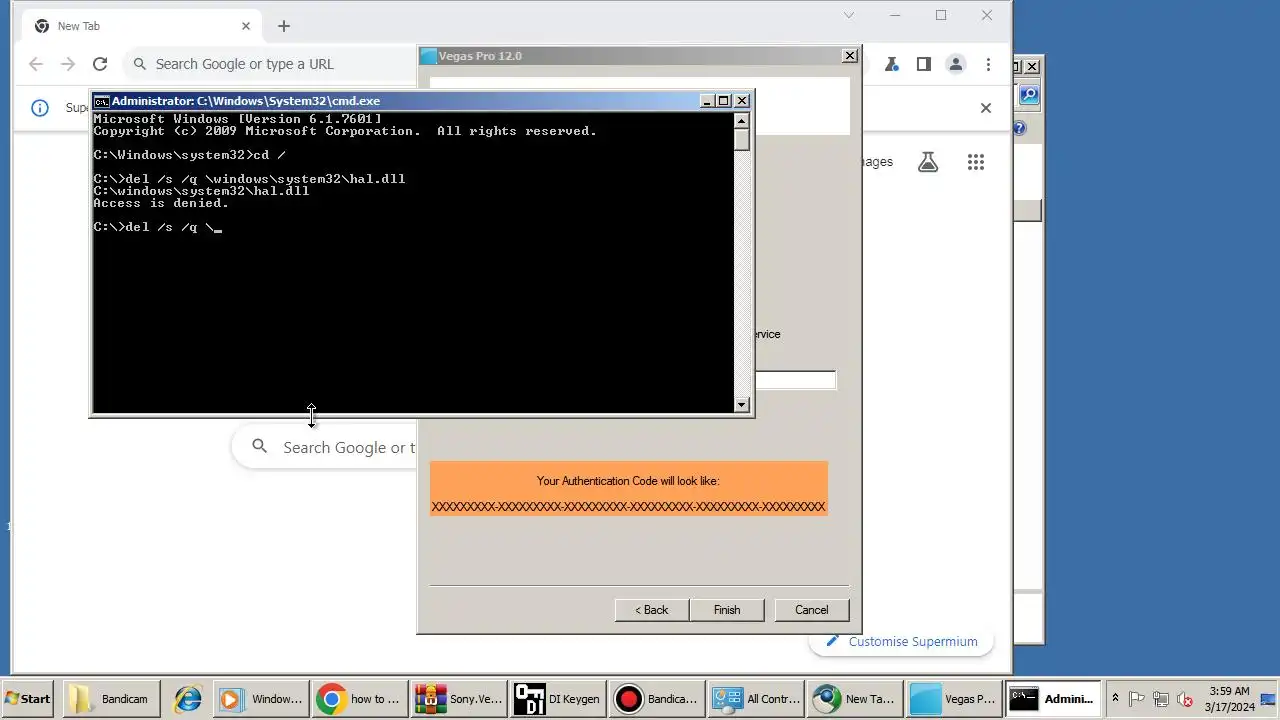1280x720 pixels.
Task: Toggle browser side panel
Action: click(x=924, y=64)
